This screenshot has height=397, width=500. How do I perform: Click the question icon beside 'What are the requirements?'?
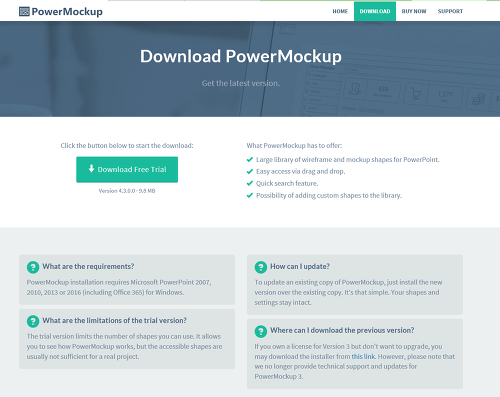coord(33,267)
